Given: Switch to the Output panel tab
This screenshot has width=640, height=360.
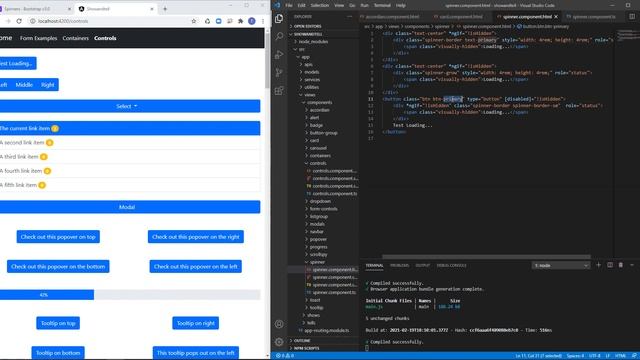Looking at the screenshot, I should coord(422,265).
